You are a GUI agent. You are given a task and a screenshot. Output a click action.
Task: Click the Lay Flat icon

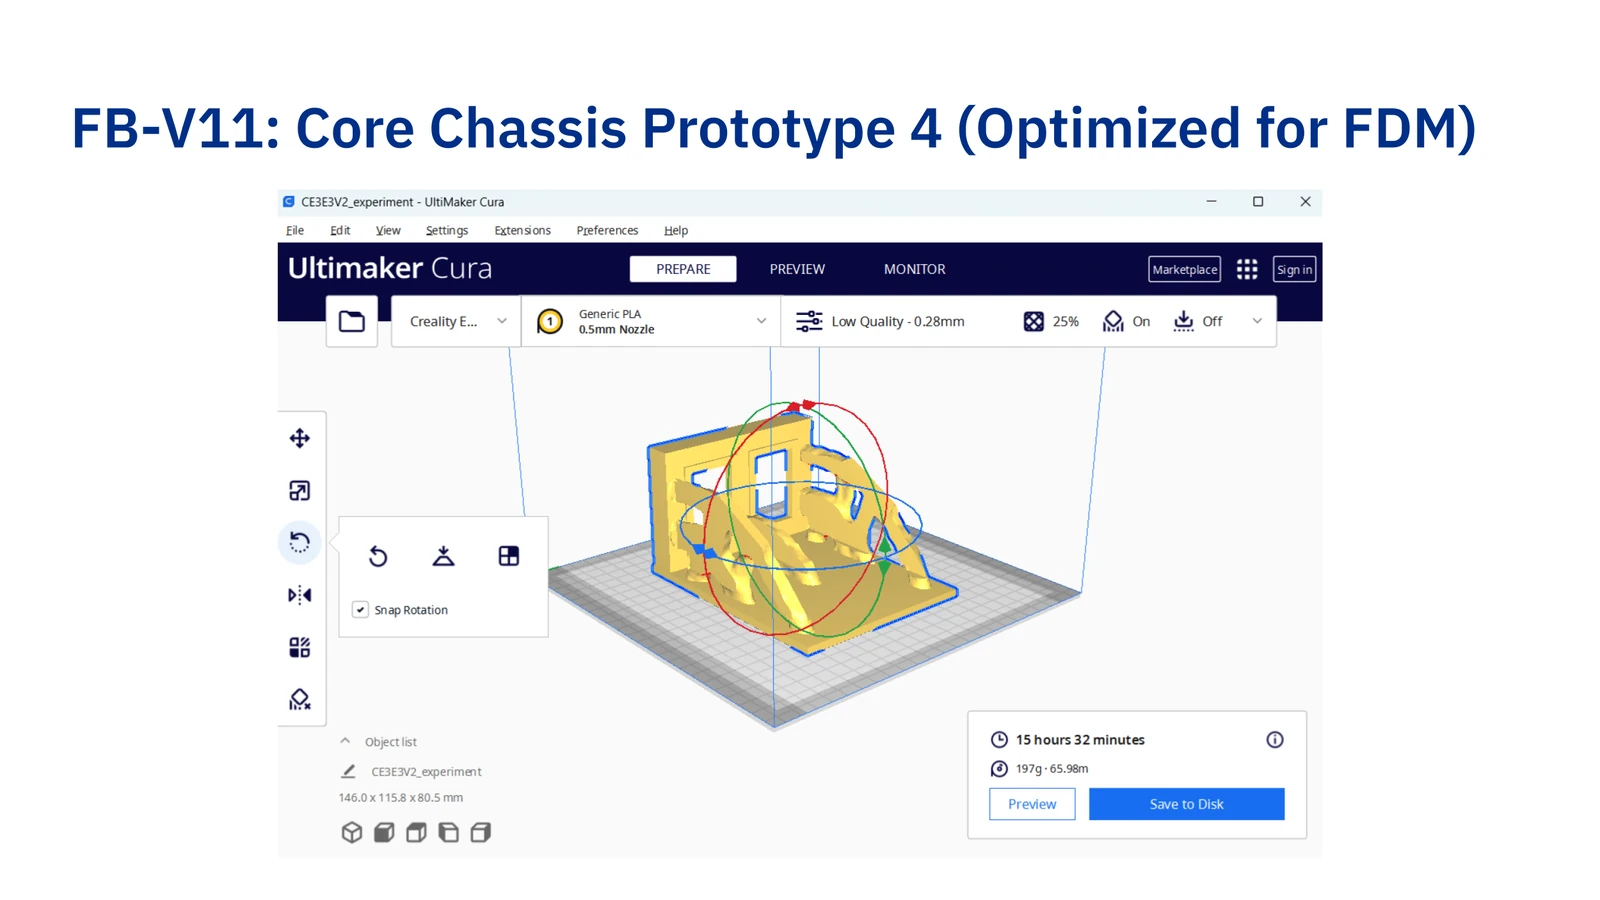443,556
